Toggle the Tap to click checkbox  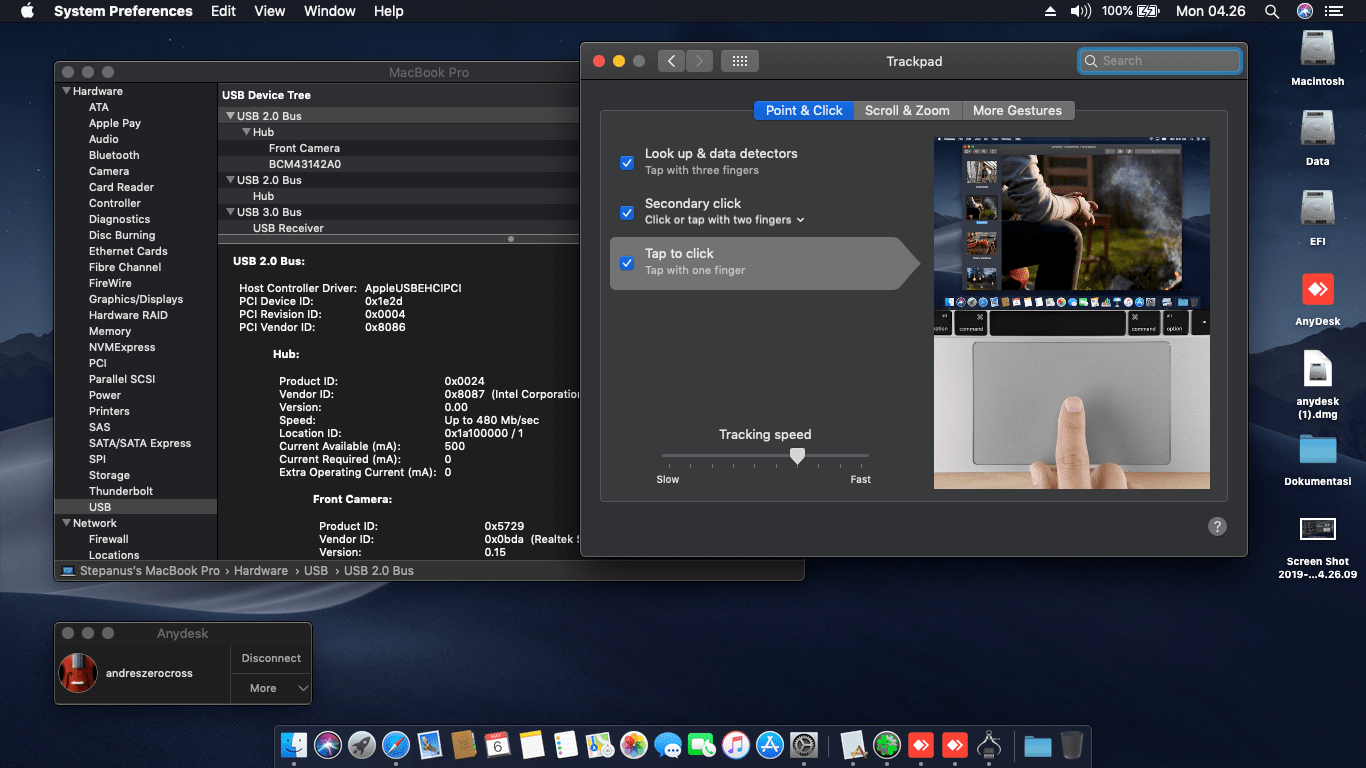627,263
